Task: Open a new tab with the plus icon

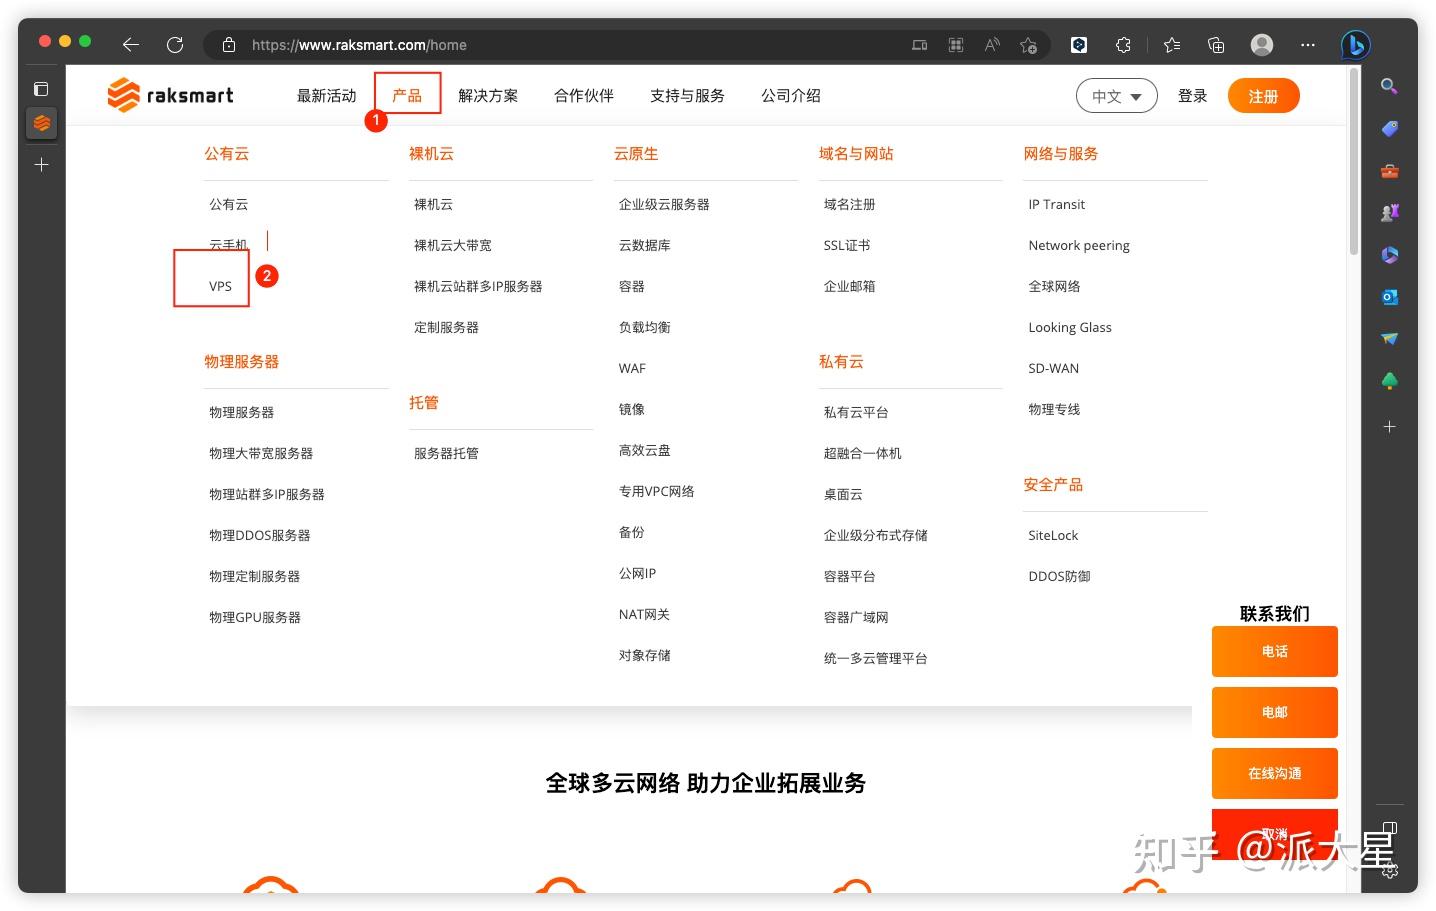Action: (41, 164)
